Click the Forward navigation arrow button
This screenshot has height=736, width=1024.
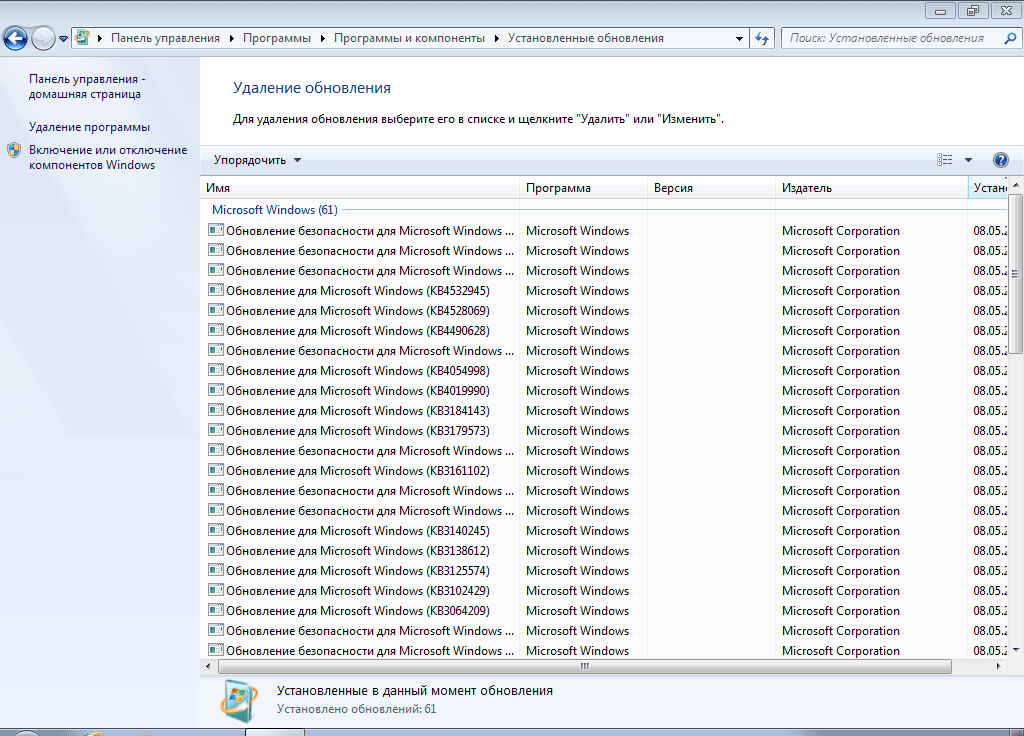point(43,39)
